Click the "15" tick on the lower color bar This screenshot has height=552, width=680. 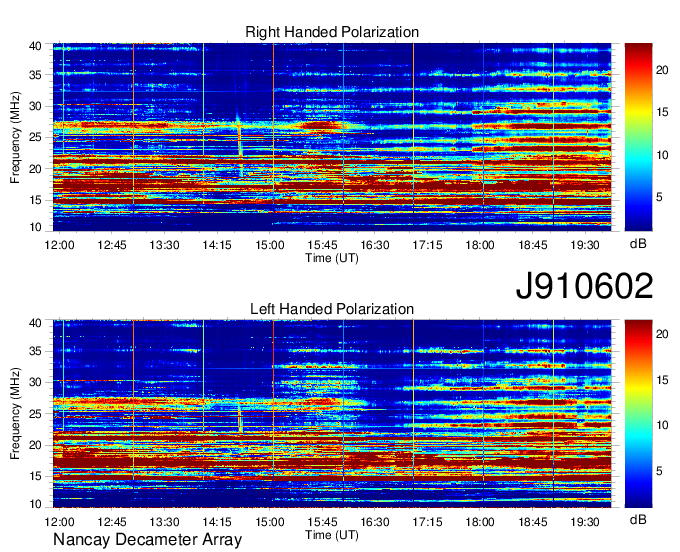[662, 380]
